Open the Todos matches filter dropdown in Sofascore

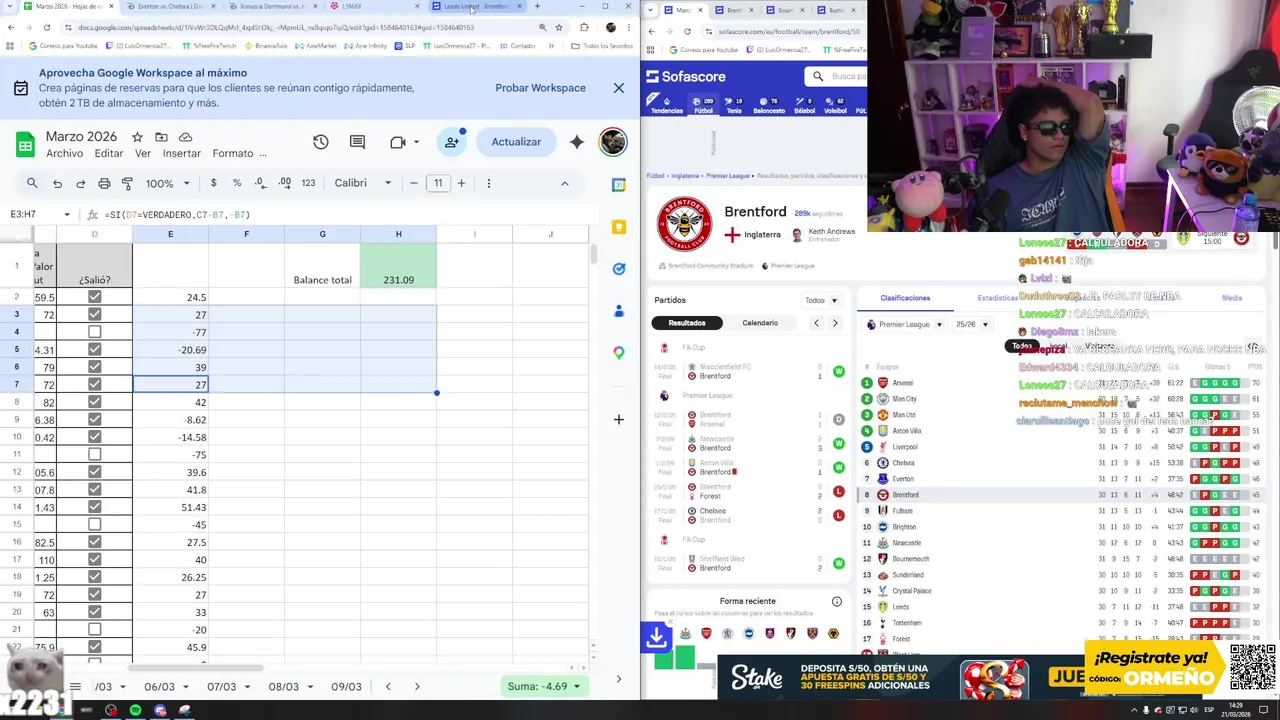[x=821, y=300]
